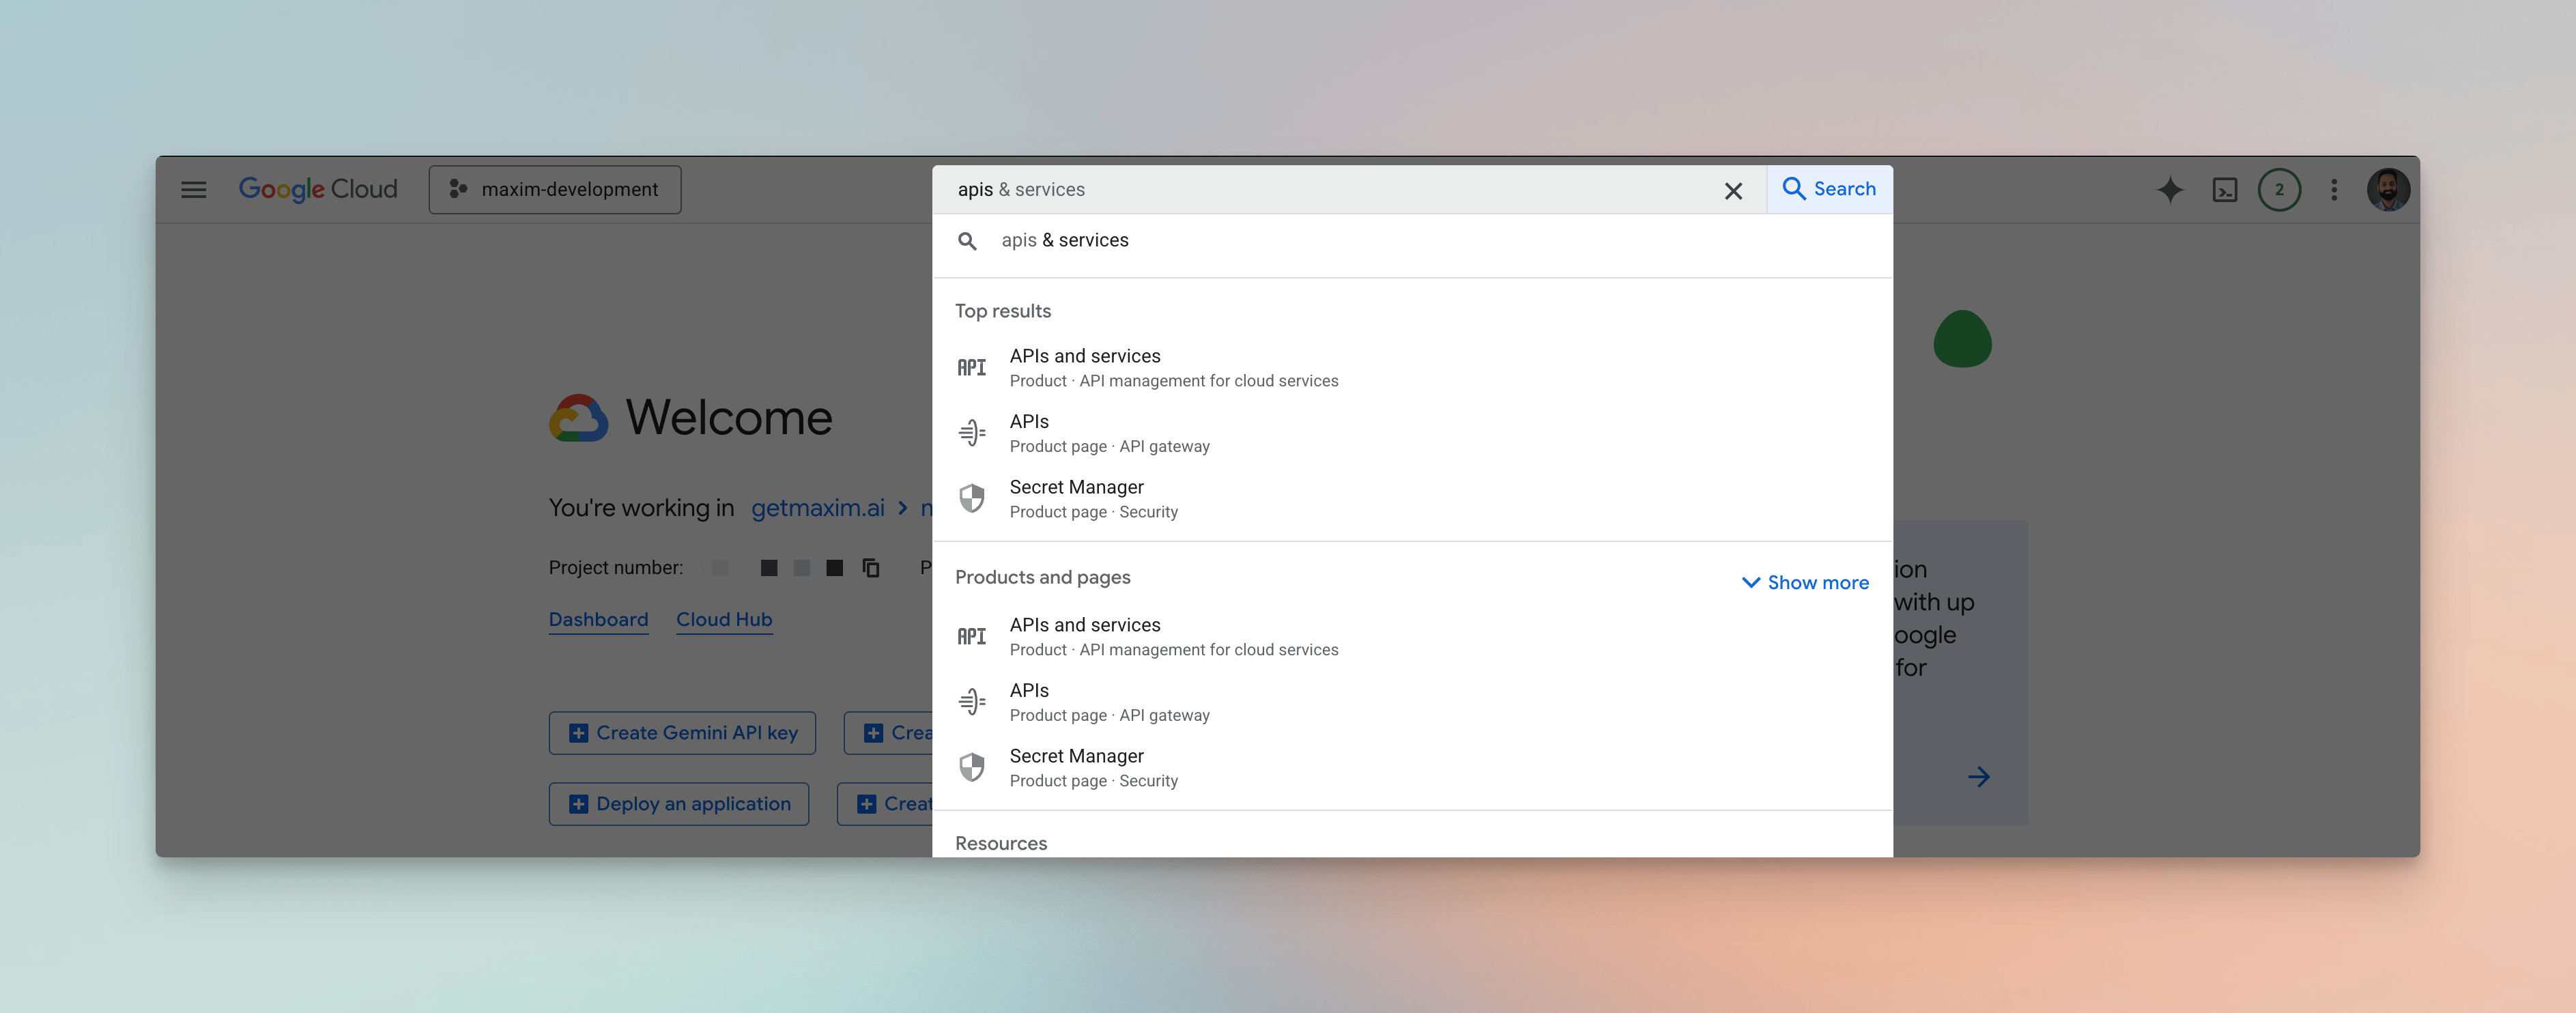Click Create Gemini API key button

(682, 733)
